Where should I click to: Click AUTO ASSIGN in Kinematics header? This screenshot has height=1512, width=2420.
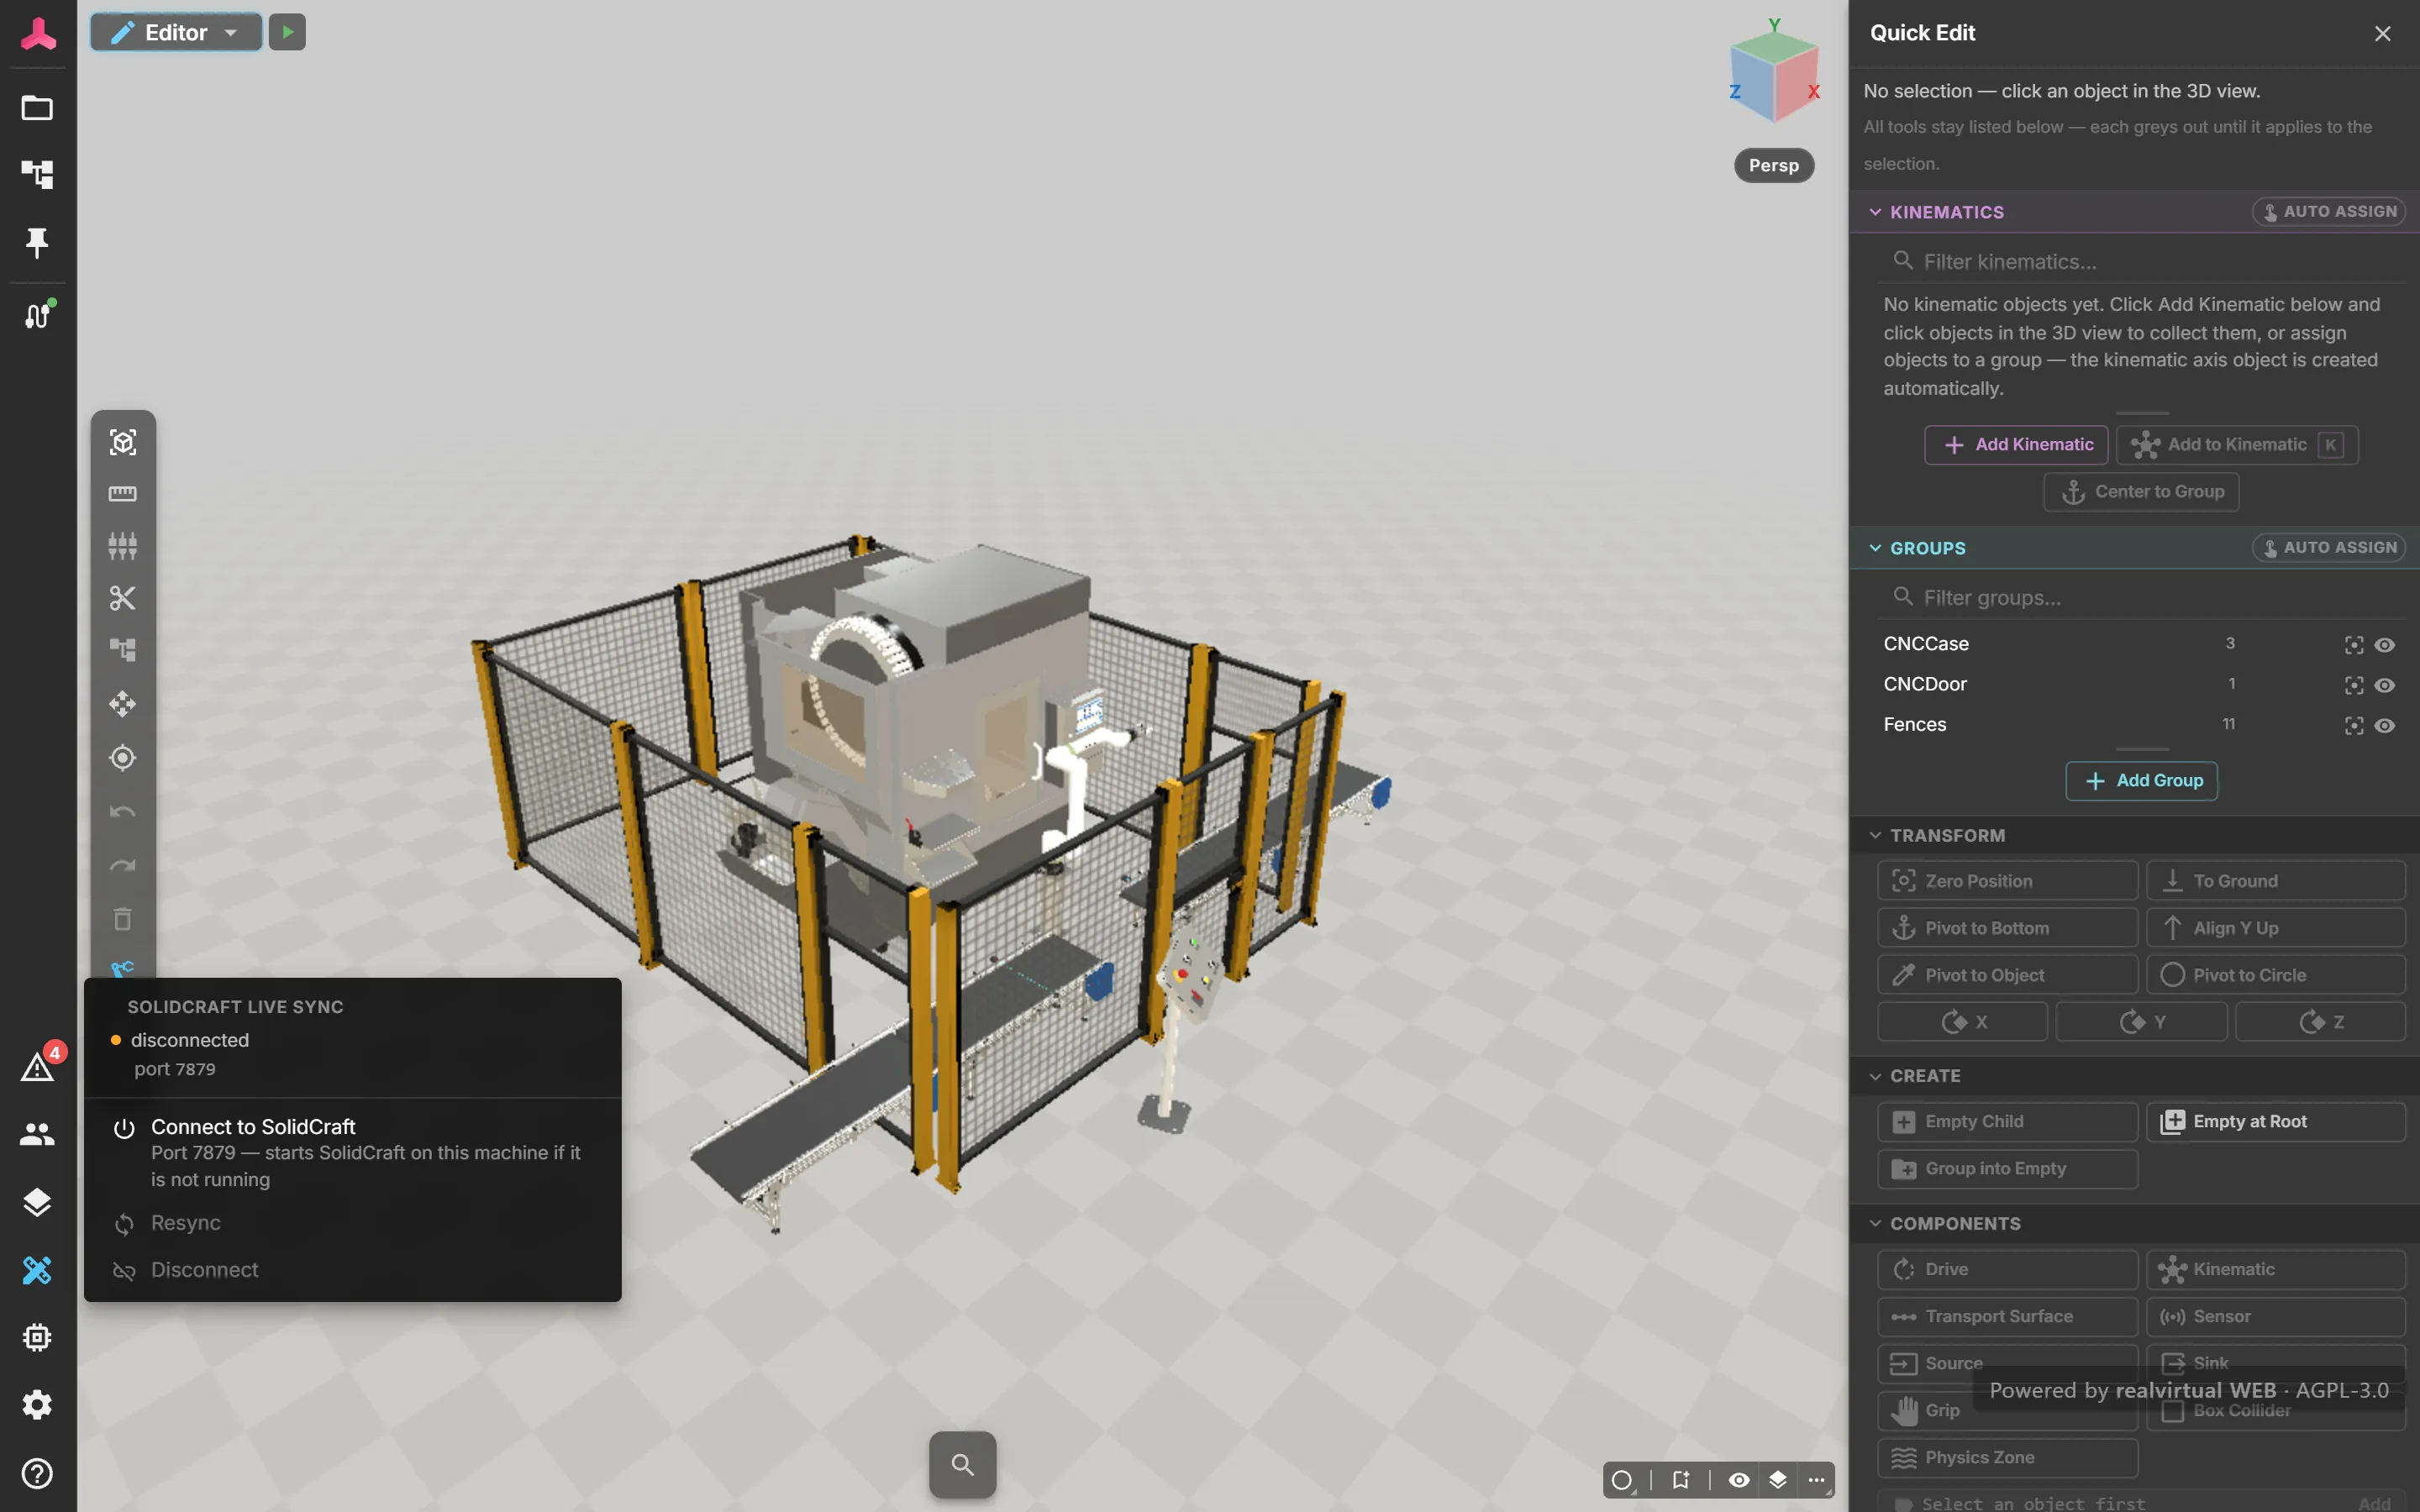point(2328,212)
